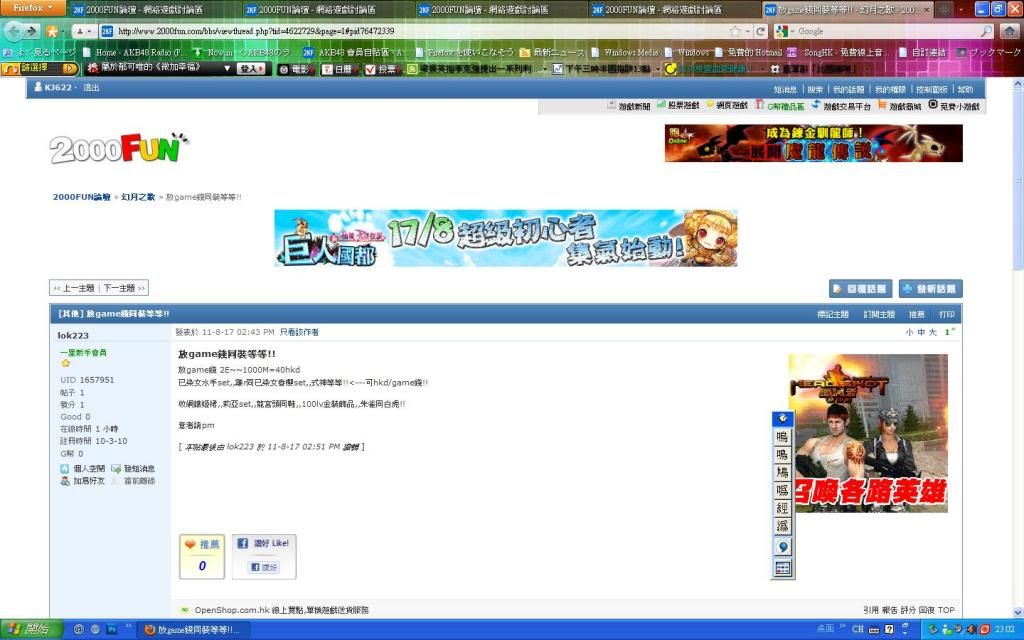
Task: Click the bookmark star in address bar
Action: [x=735, y=31]
